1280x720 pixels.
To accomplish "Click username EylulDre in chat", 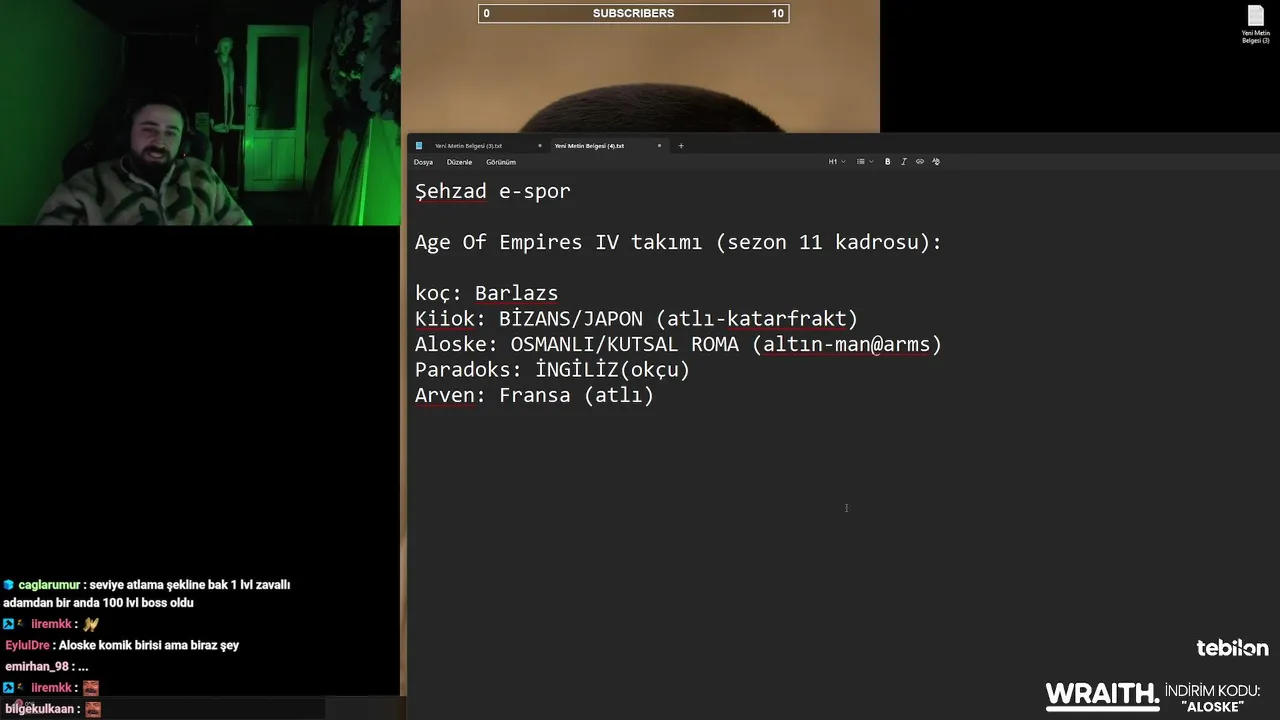I will (27, 646).
